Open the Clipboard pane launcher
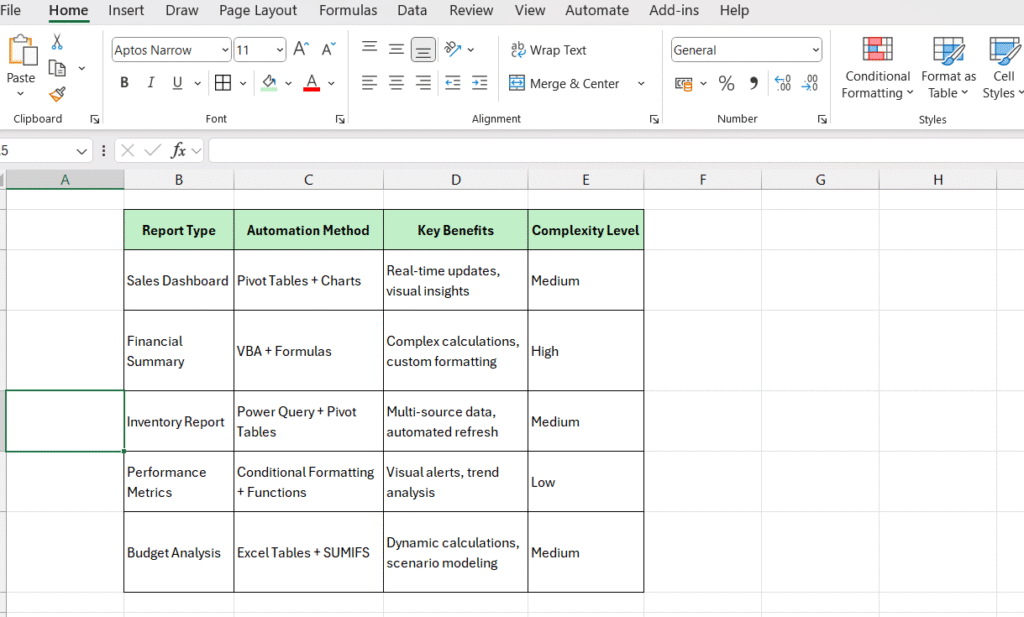1024x617 pixels. (x=95, y=119)
